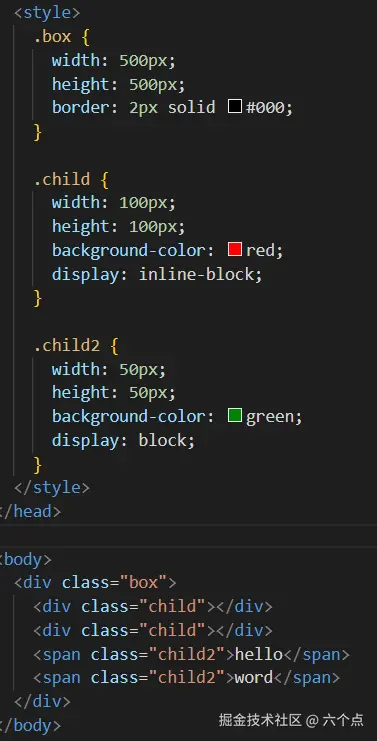Click the opening body tag
This screenshot has width=377, height=741.
pos(26,560)
